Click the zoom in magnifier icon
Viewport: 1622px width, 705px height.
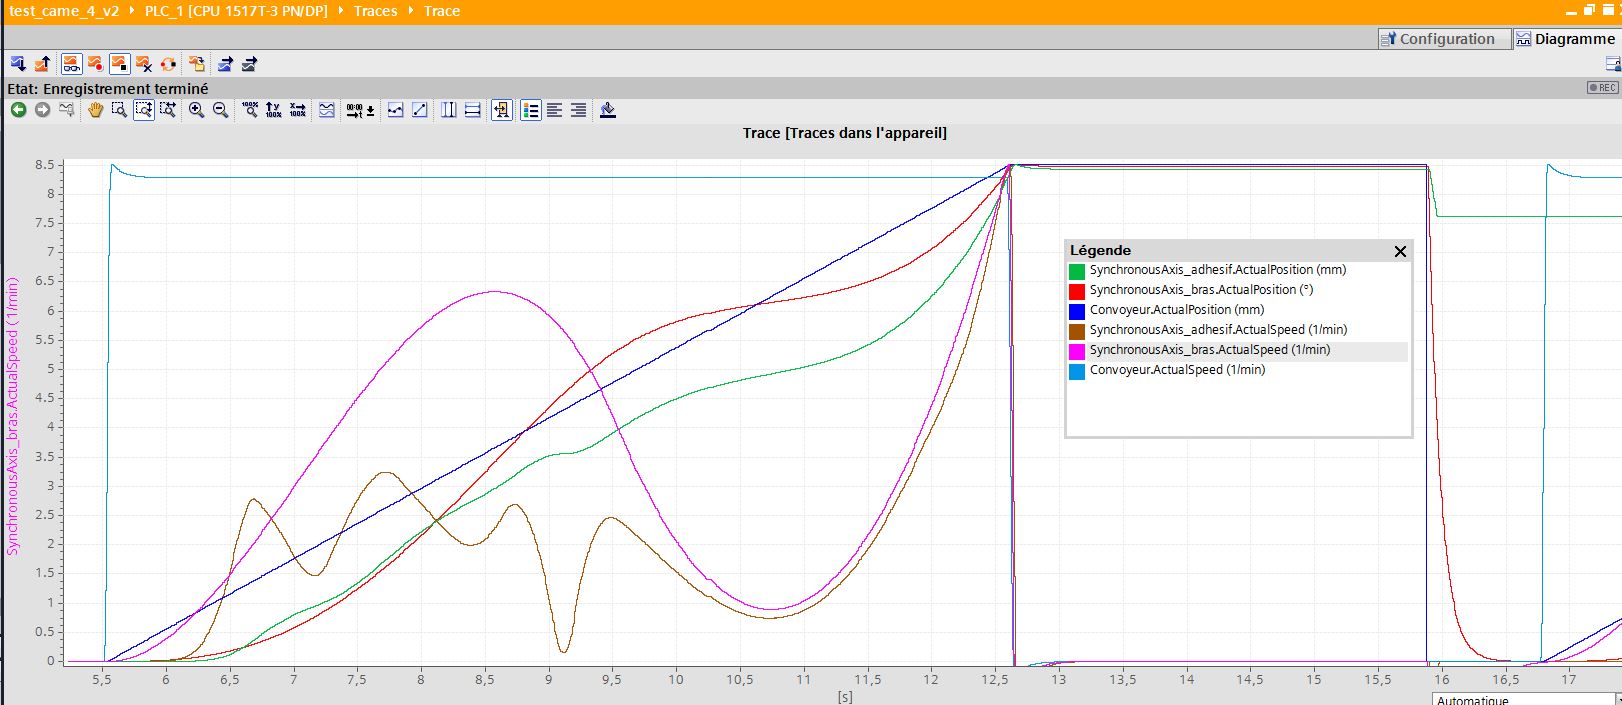(x=196, y=110)
